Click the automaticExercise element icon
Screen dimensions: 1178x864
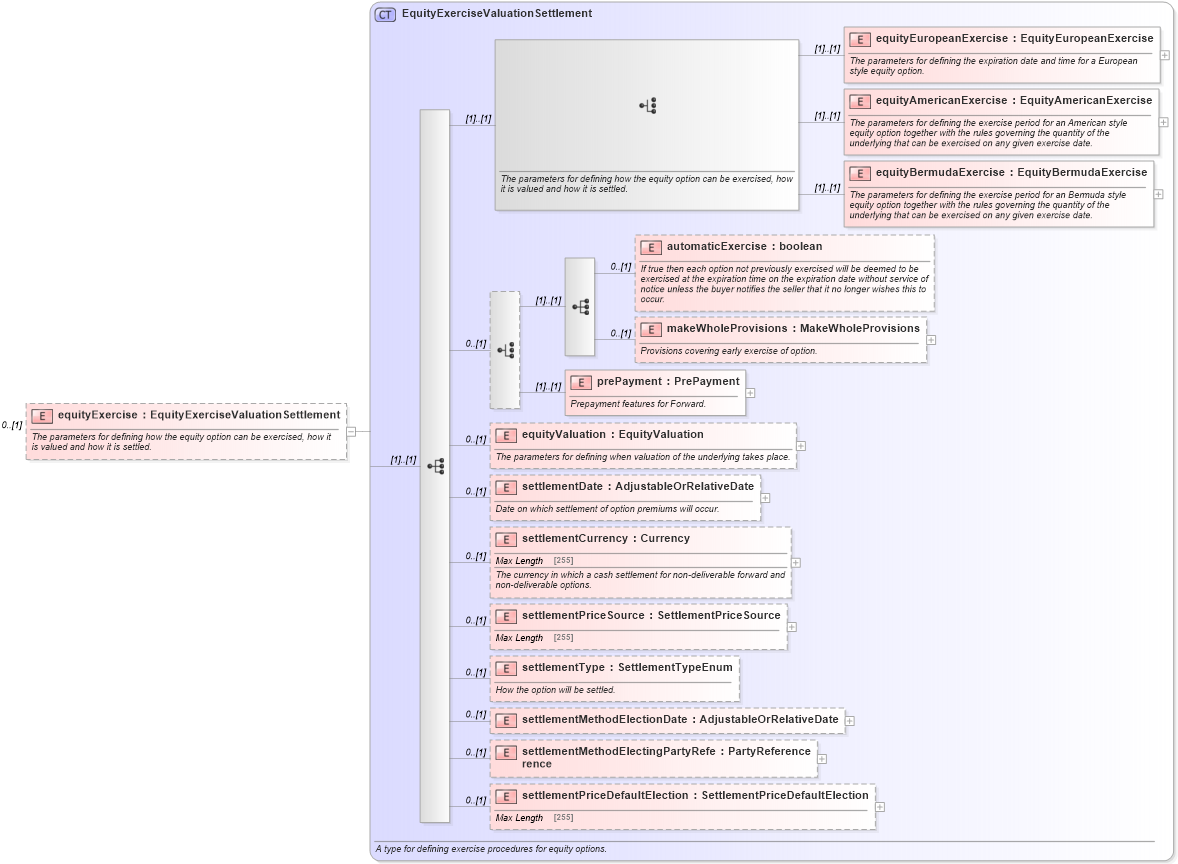[650, 246]
